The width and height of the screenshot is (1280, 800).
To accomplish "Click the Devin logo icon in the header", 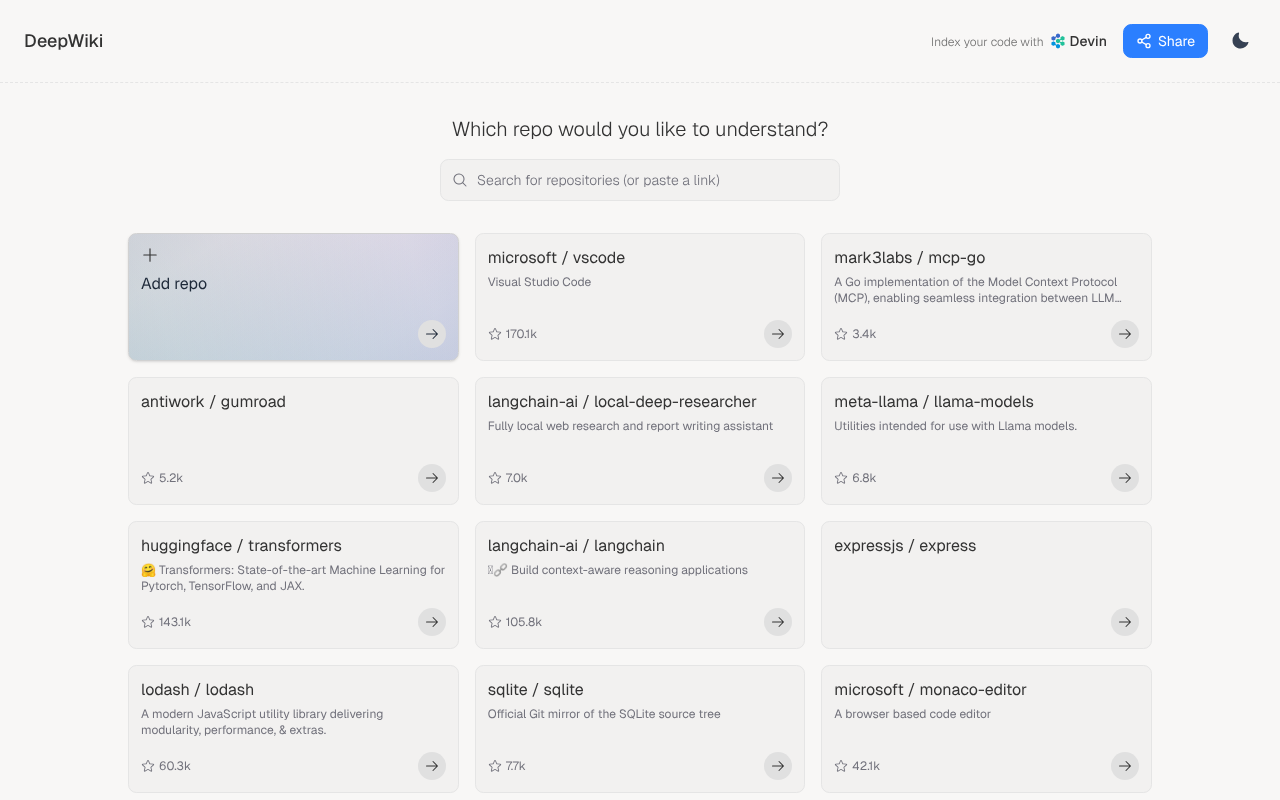I will click(x=1056, y=41).
